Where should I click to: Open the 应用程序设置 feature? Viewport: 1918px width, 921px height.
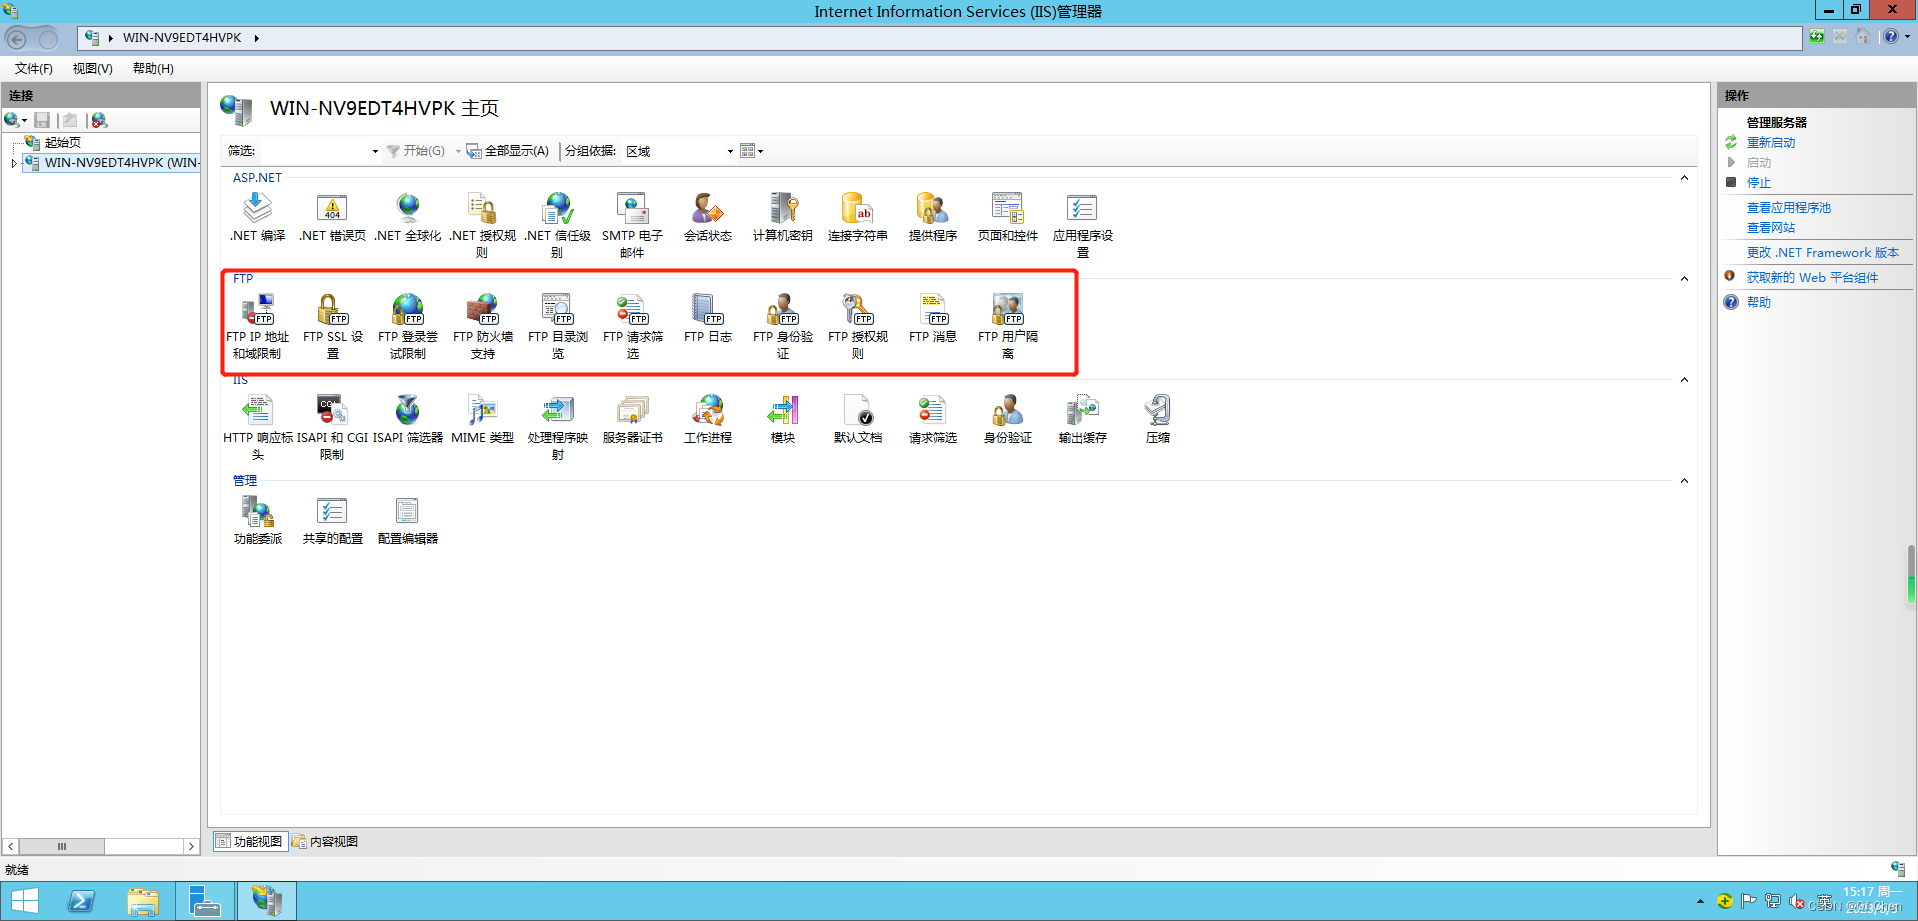[x=1083, y=225]
